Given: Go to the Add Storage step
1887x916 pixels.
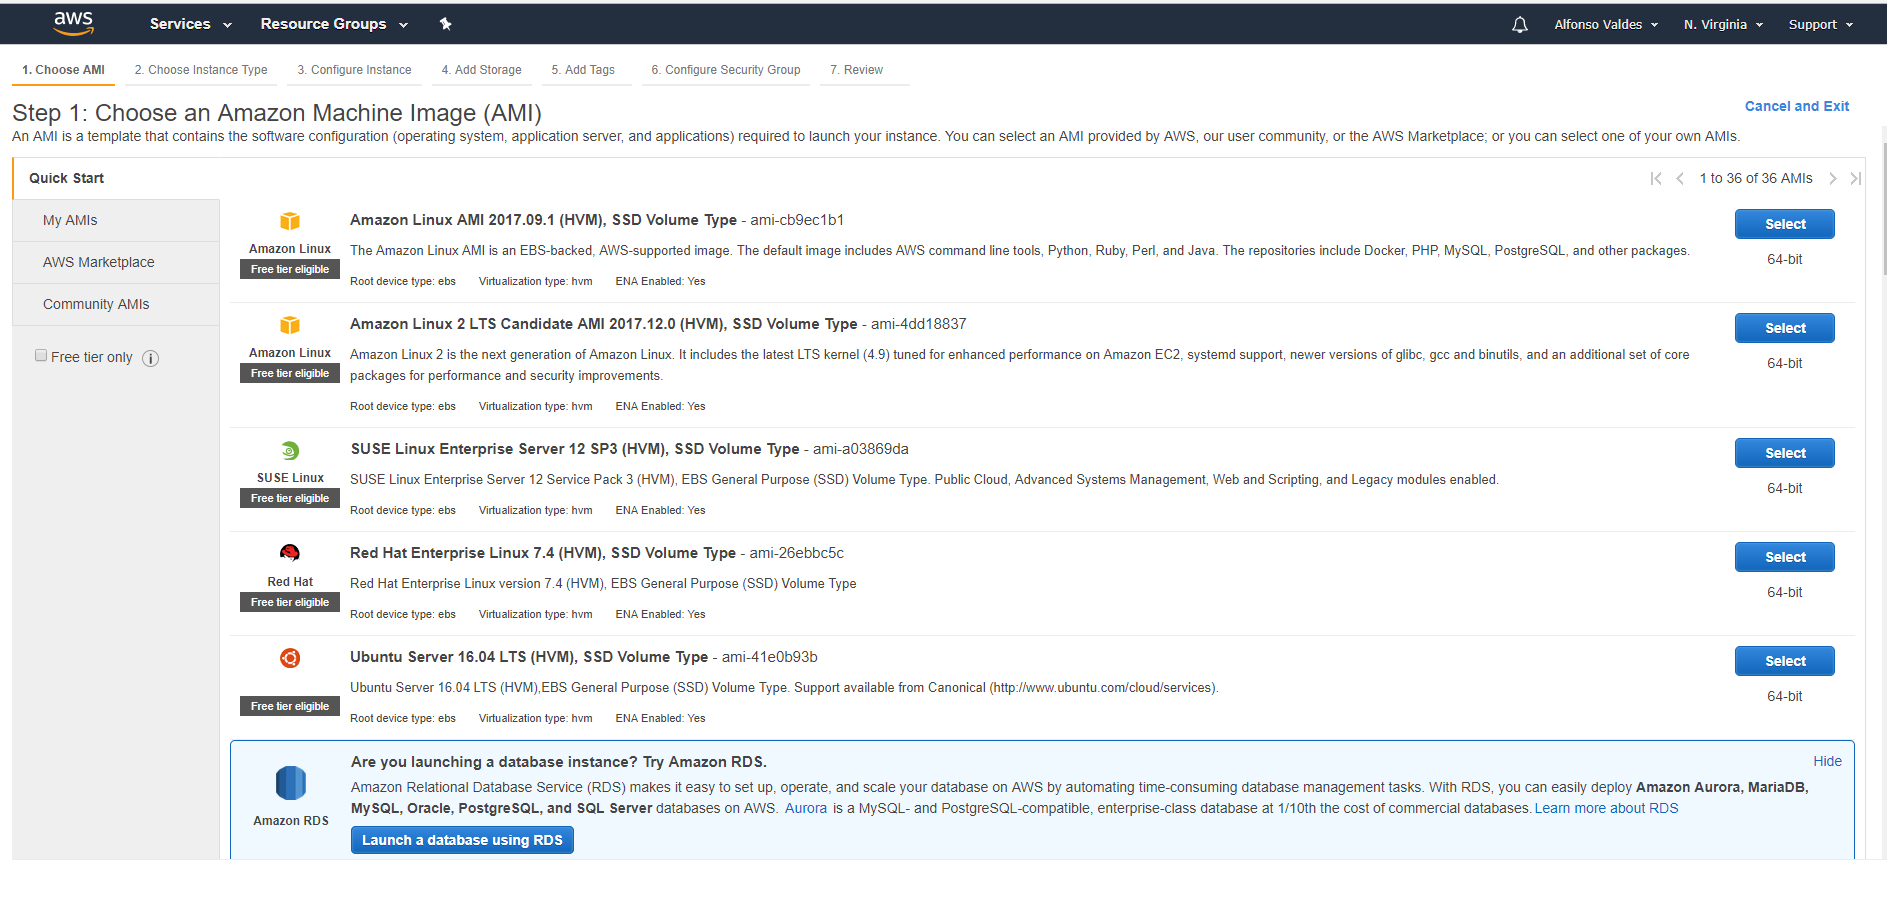Looking at the screenshot, I should (481, 70).
